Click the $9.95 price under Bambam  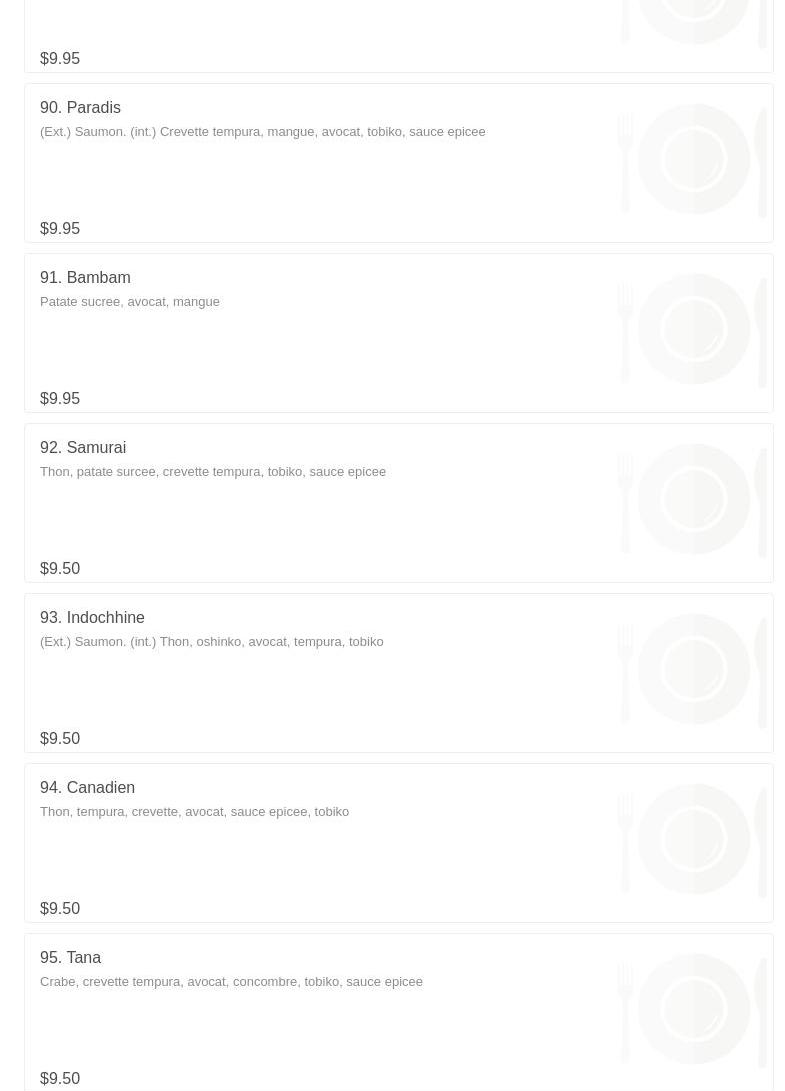tap(60, 399)
